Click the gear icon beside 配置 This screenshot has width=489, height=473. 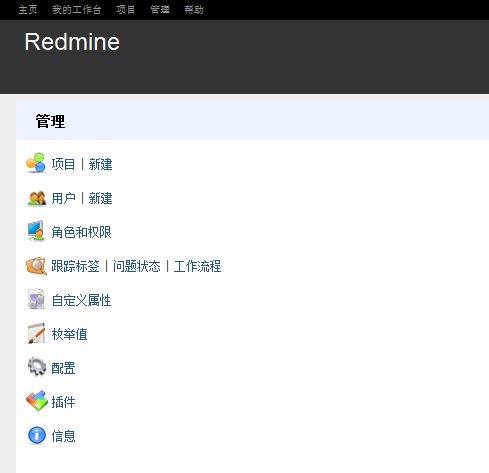click(36, 367)
